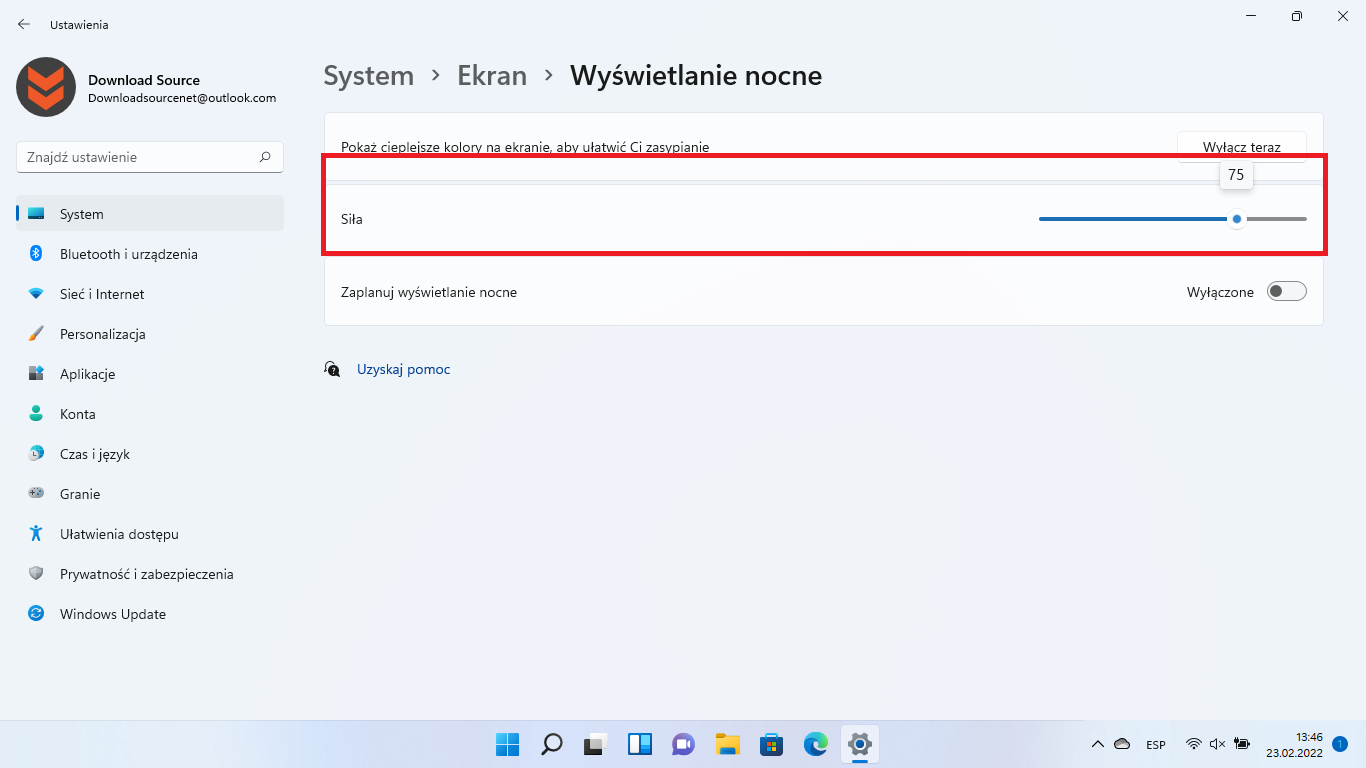This screenshot has width=1366, height=768.
Task: Click the Czas i język clock icon
Action: (36, 454)
